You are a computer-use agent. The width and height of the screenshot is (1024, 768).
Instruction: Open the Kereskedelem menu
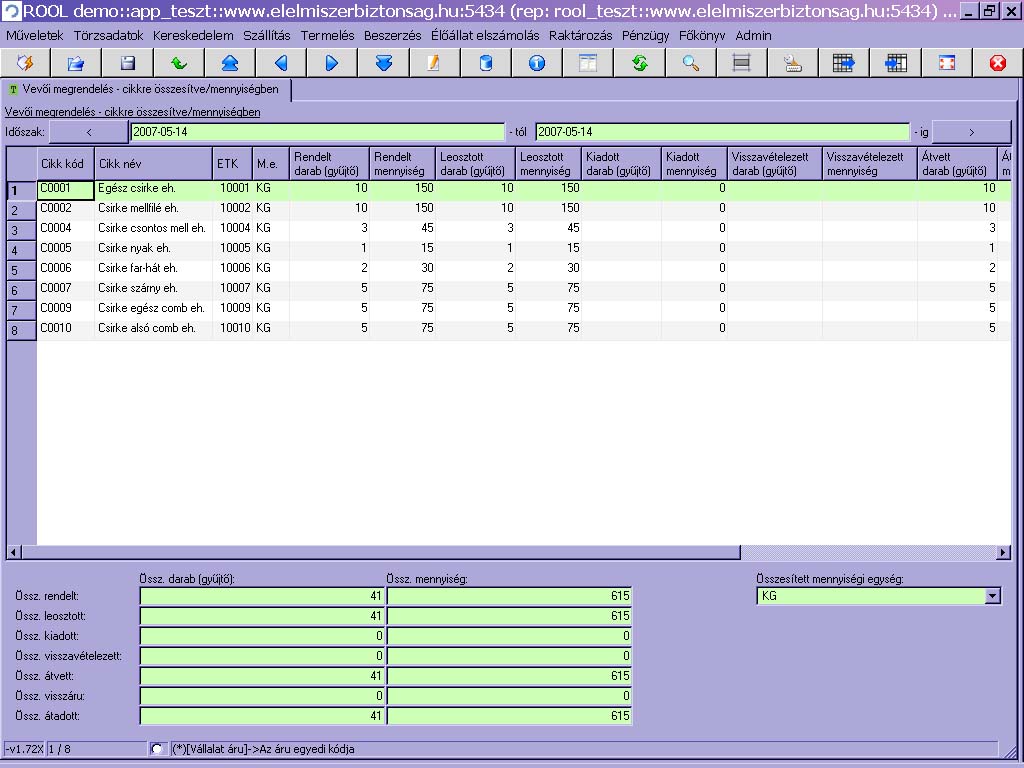pos(193,35)
